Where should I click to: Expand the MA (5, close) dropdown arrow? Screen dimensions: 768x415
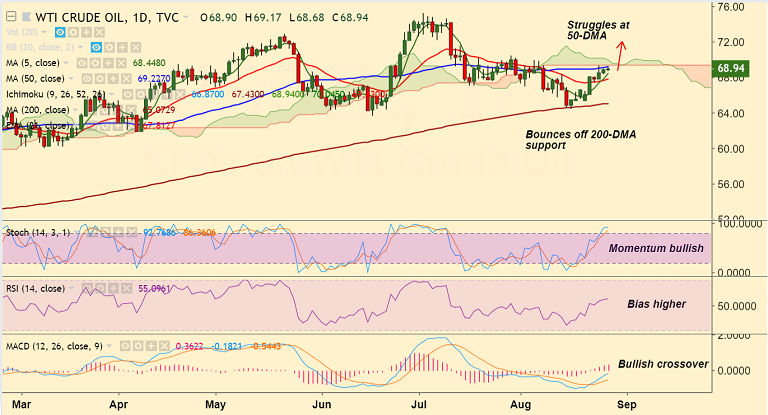pos(67,63)
